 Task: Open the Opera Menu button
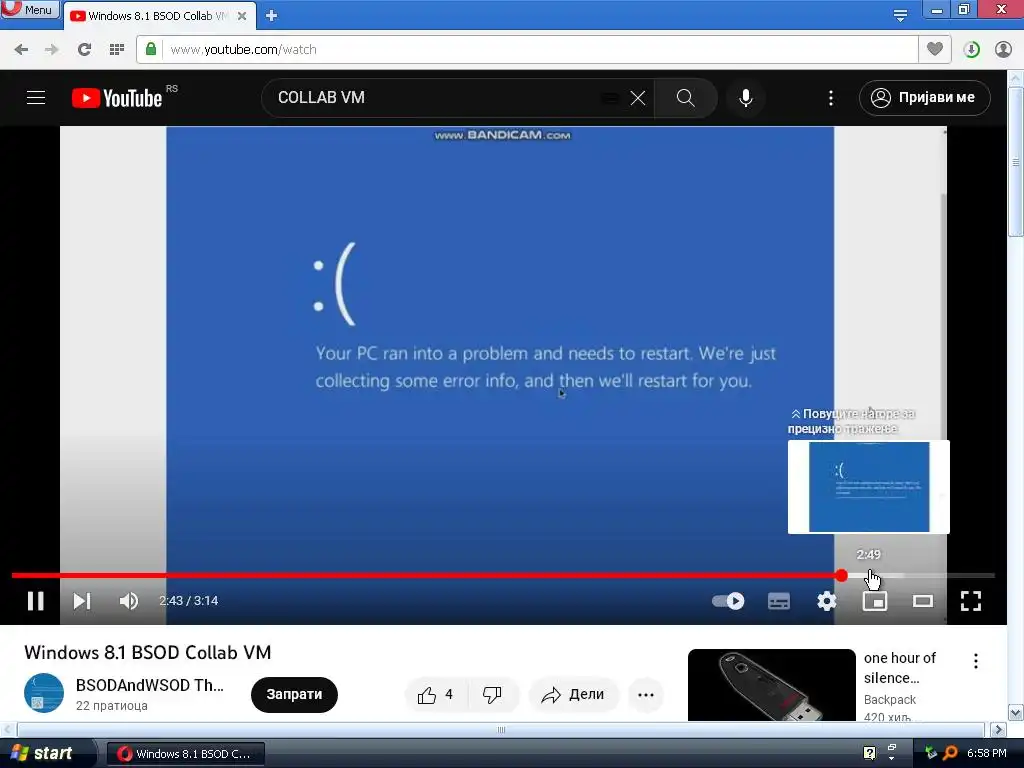tap(30, 9)
